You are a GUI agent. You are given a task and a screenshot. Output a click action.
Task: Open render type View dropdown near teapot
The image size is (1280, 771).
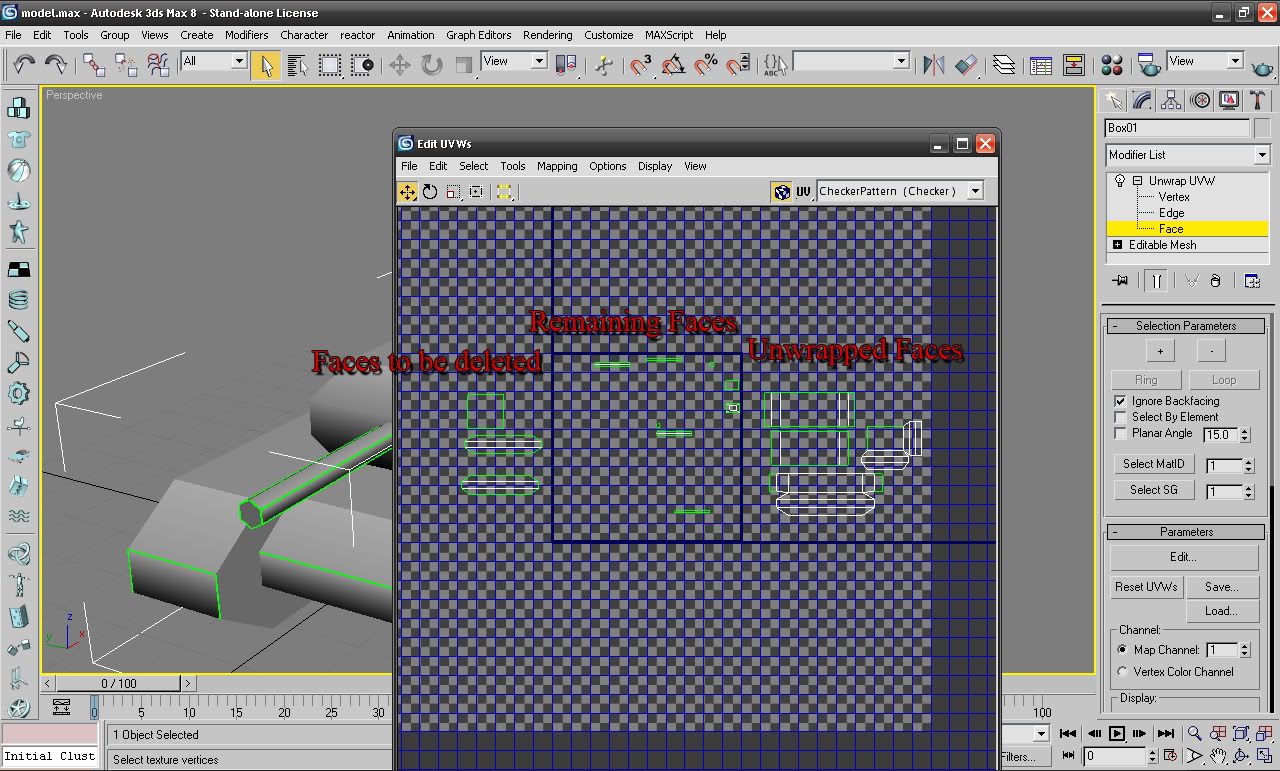coord(1205,61)
